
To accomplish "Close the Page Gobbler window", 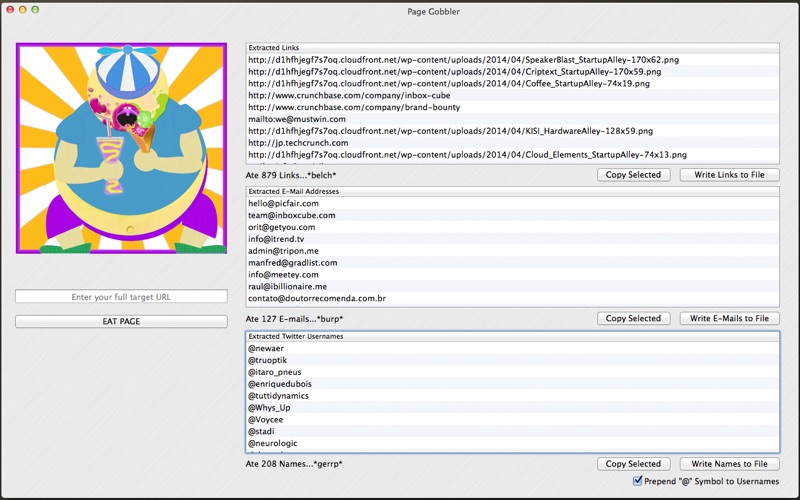I will pos(10,10).
